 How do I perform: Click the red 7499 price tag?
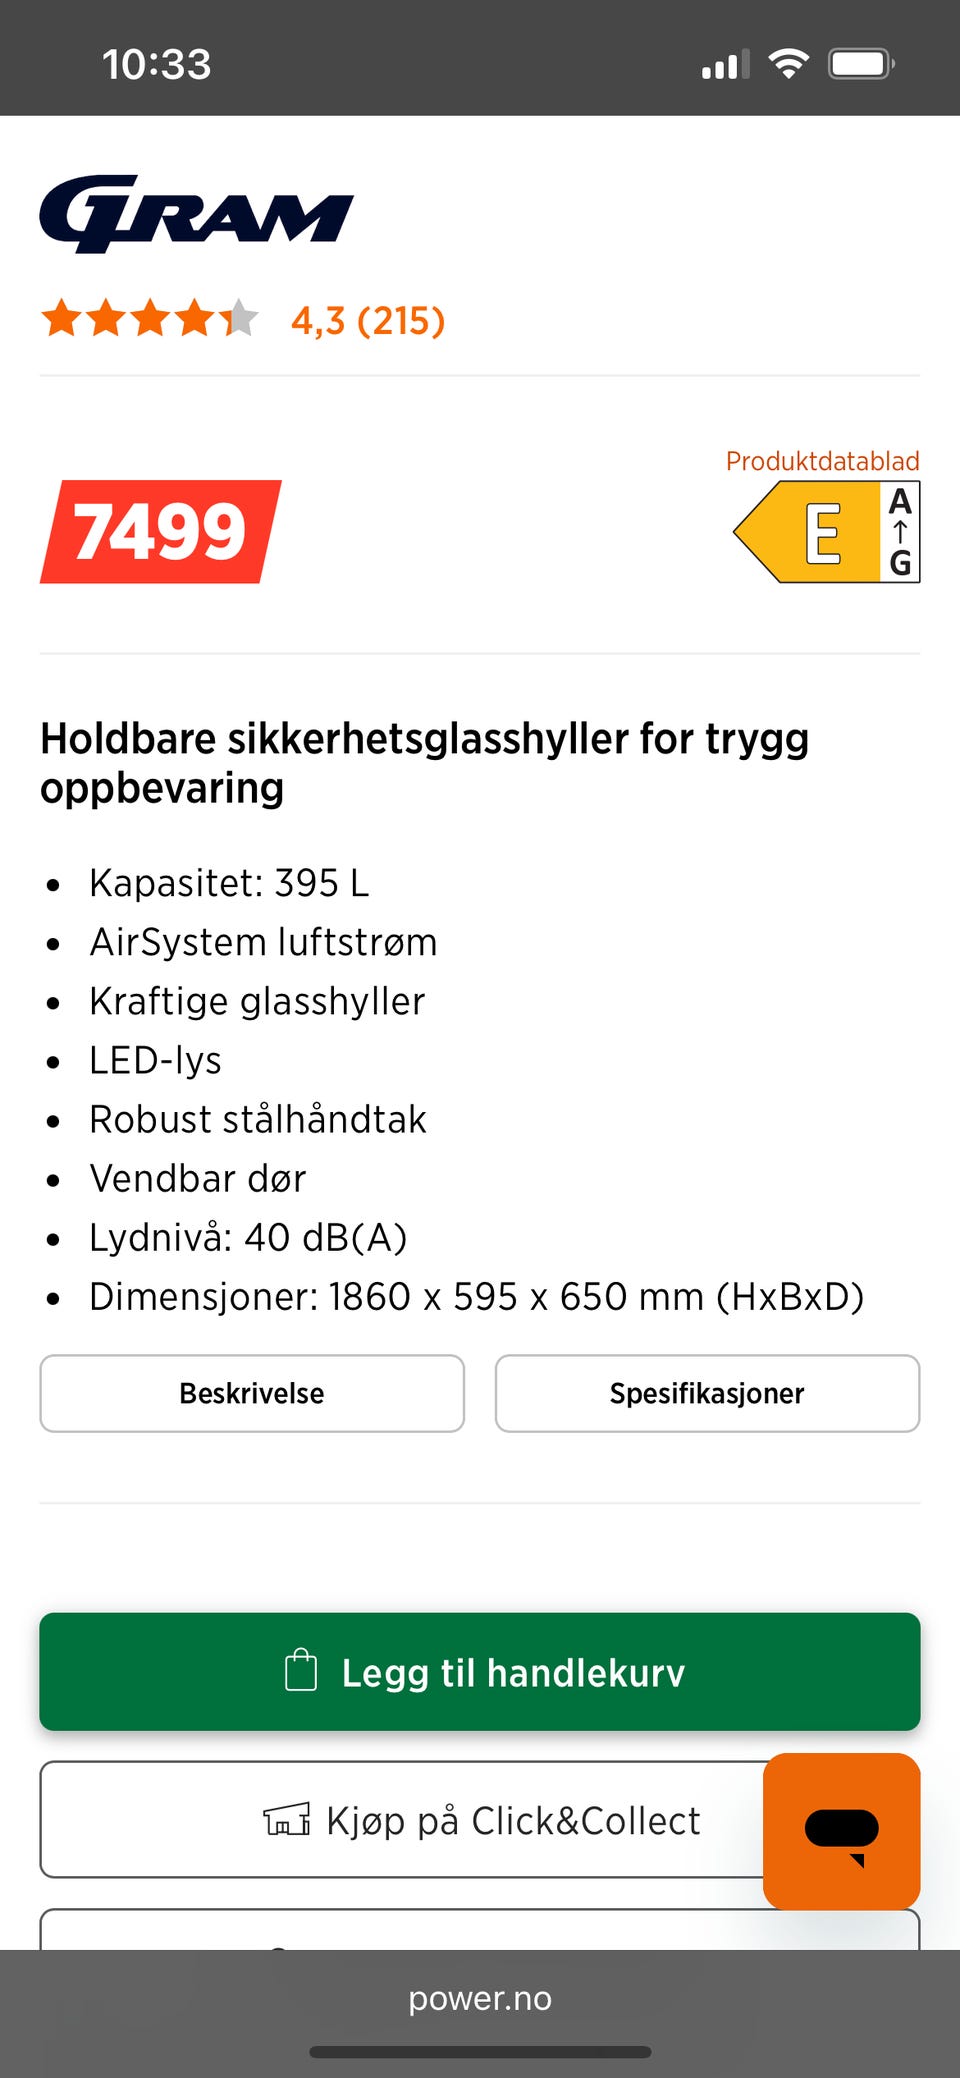161,531
